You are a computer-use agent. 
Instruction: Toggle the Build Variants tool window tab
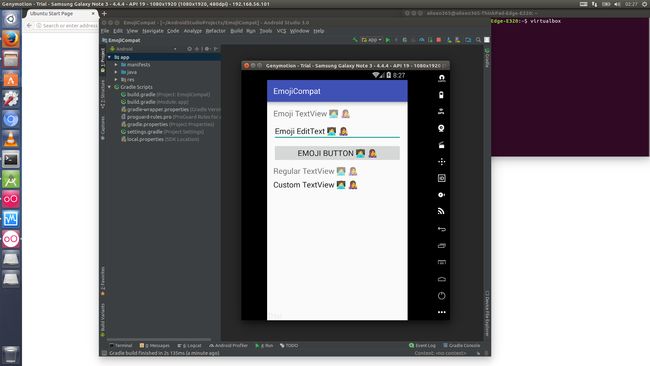click(x=103, y=320)
